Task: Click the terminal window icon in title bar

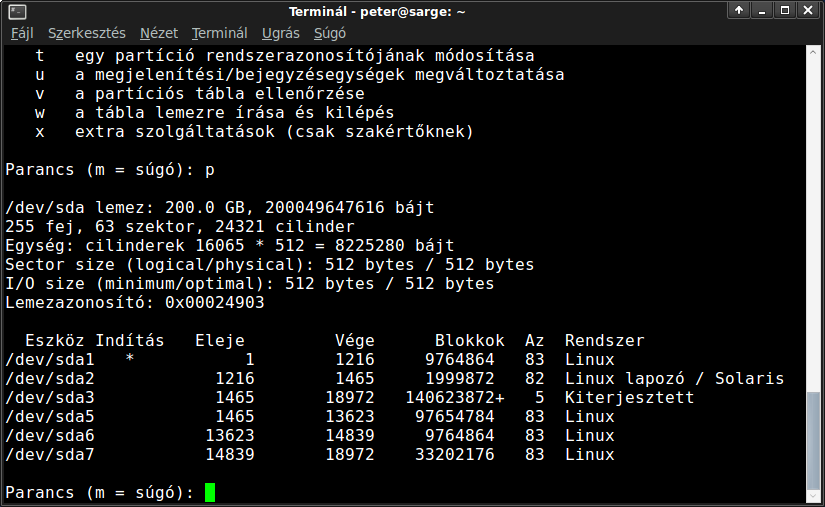Action: 17,11
